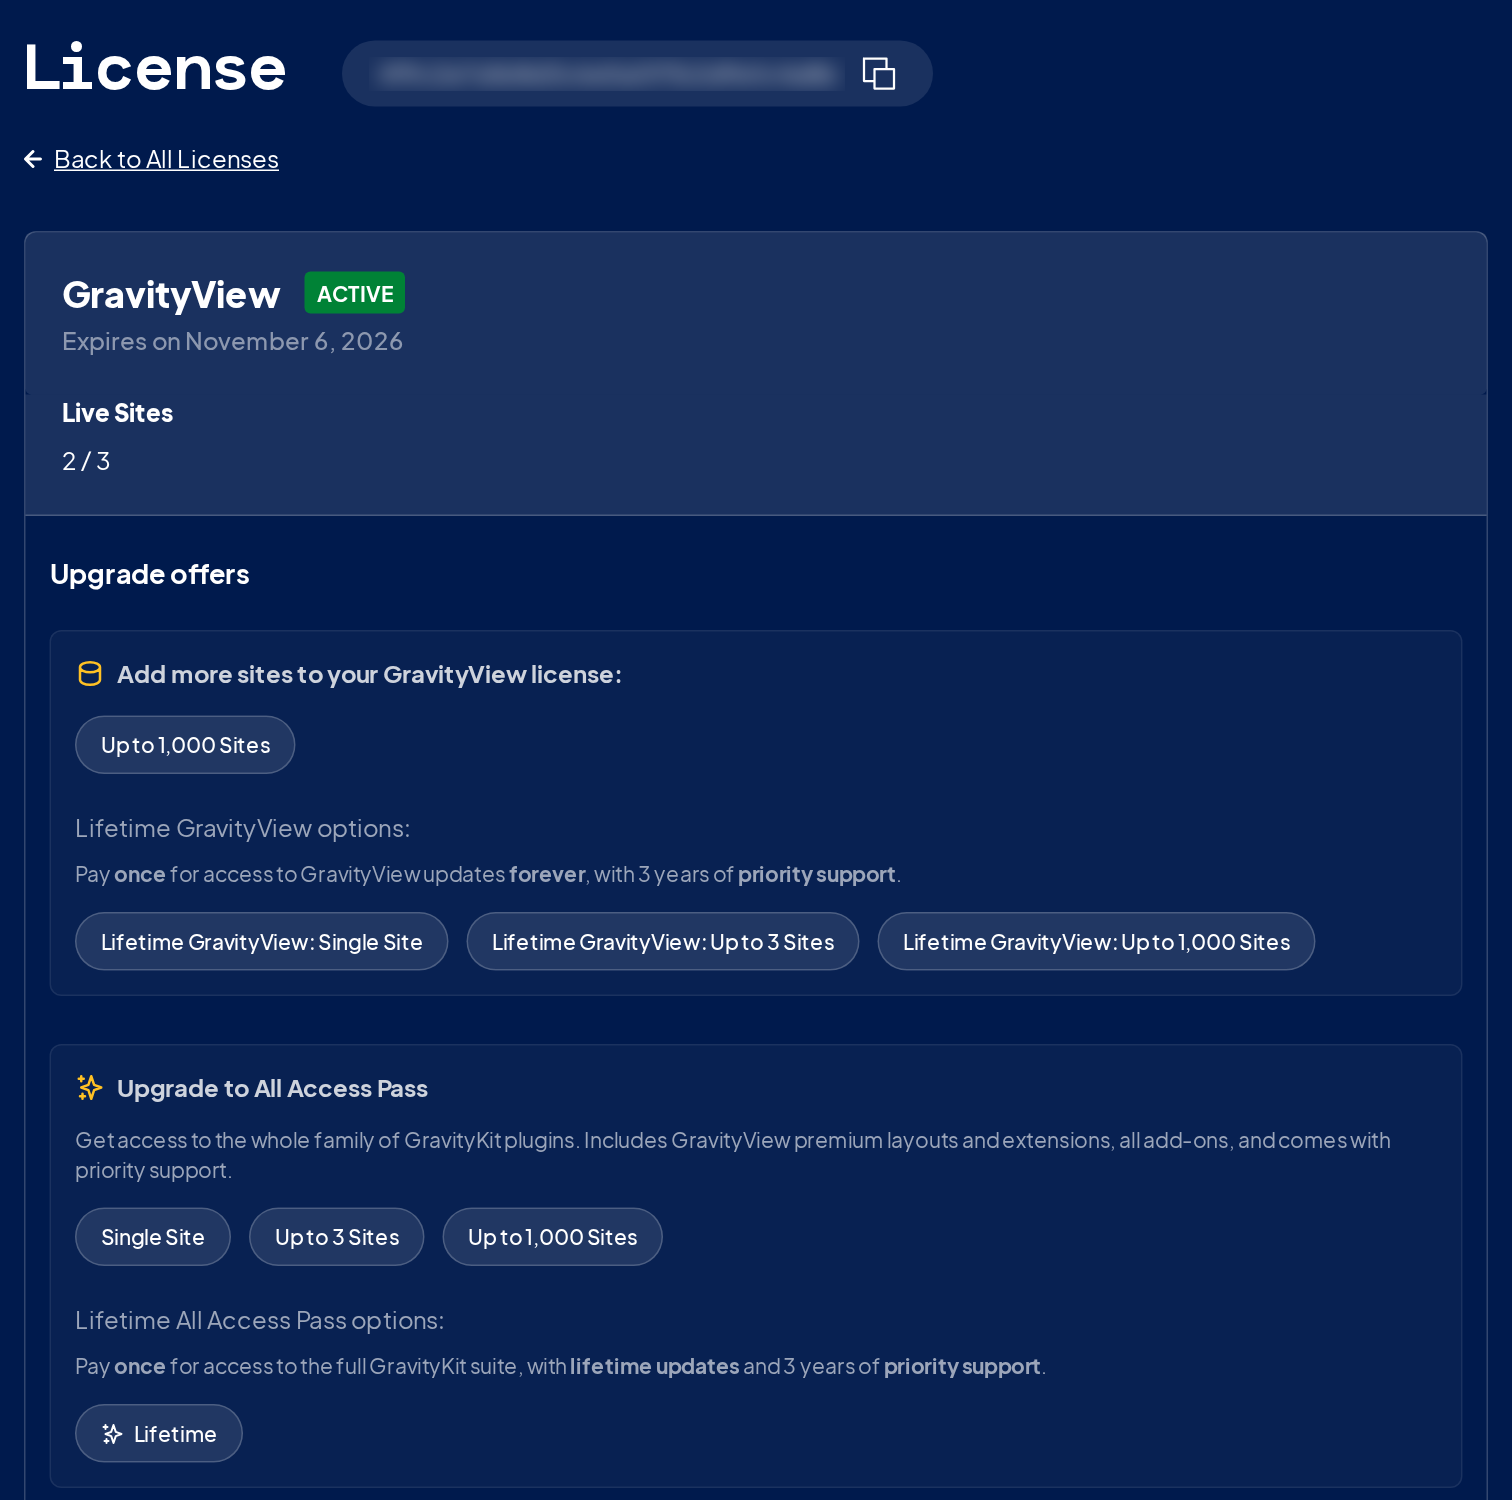Select Lifetime GravityView: Up to 3 Sites
The width and height of the screenshot is (1512, 1500).
point(663,942)
